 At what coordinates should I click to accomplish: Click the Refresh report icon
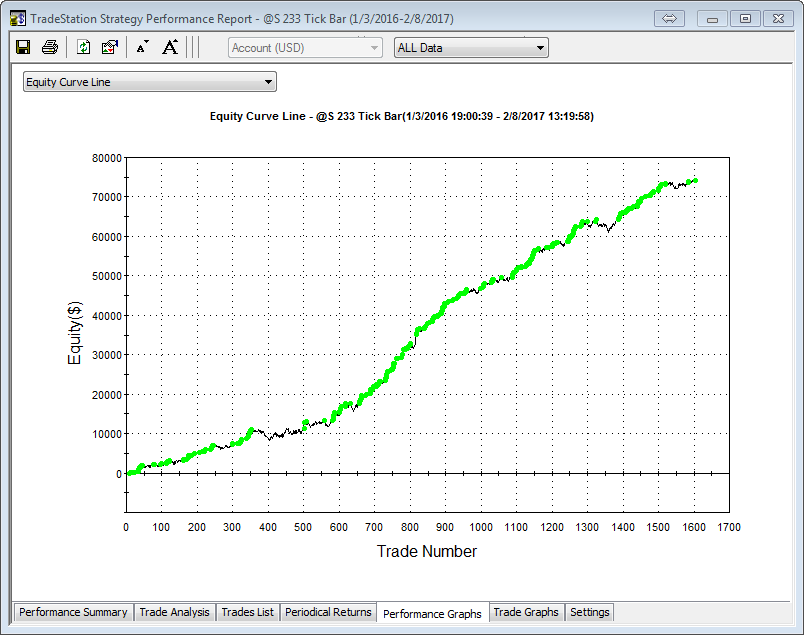(84, 47)
